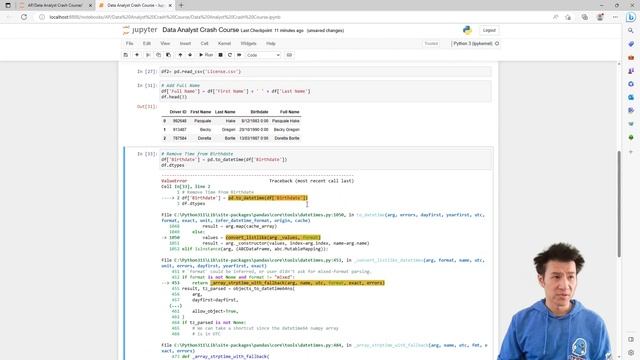Open the sidebar shopping tag icon
The height and width of the screenshot is (360, 640).
point(631,44)
